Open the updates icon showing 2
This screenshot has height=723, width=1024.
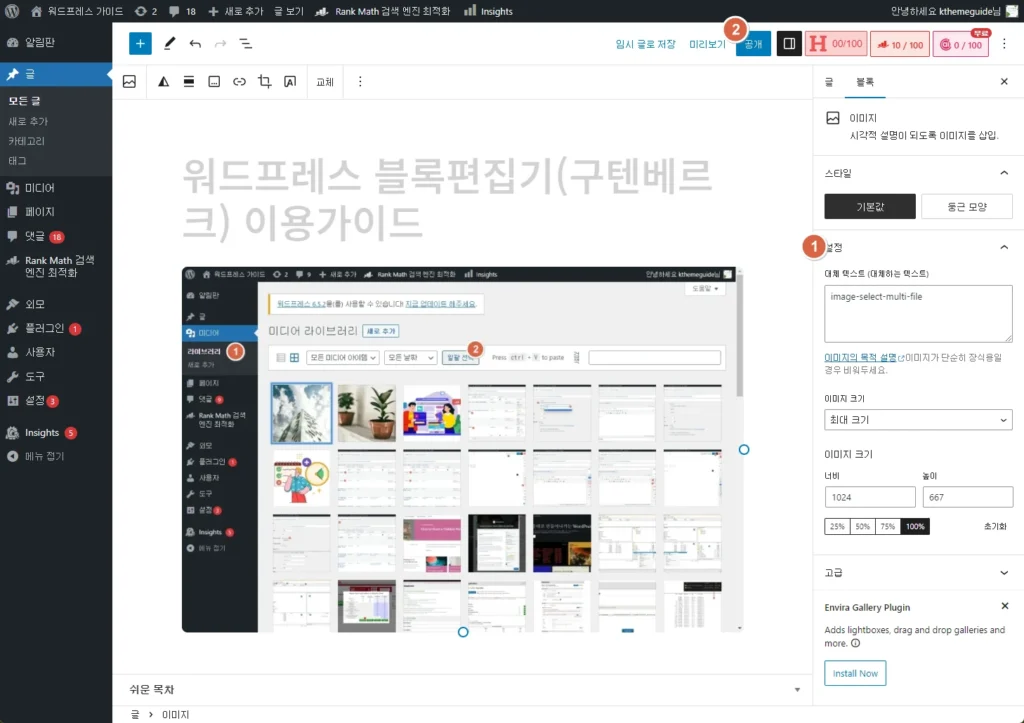[x=146, y=11]
